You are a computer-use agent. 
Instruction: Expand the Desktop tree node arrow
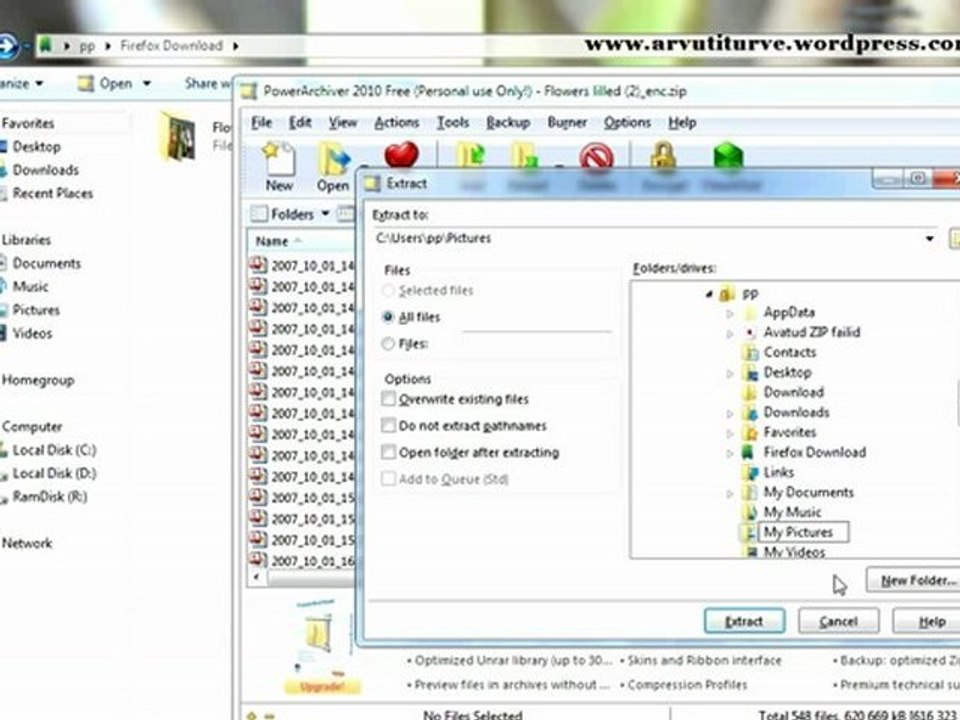pos(729,373)
